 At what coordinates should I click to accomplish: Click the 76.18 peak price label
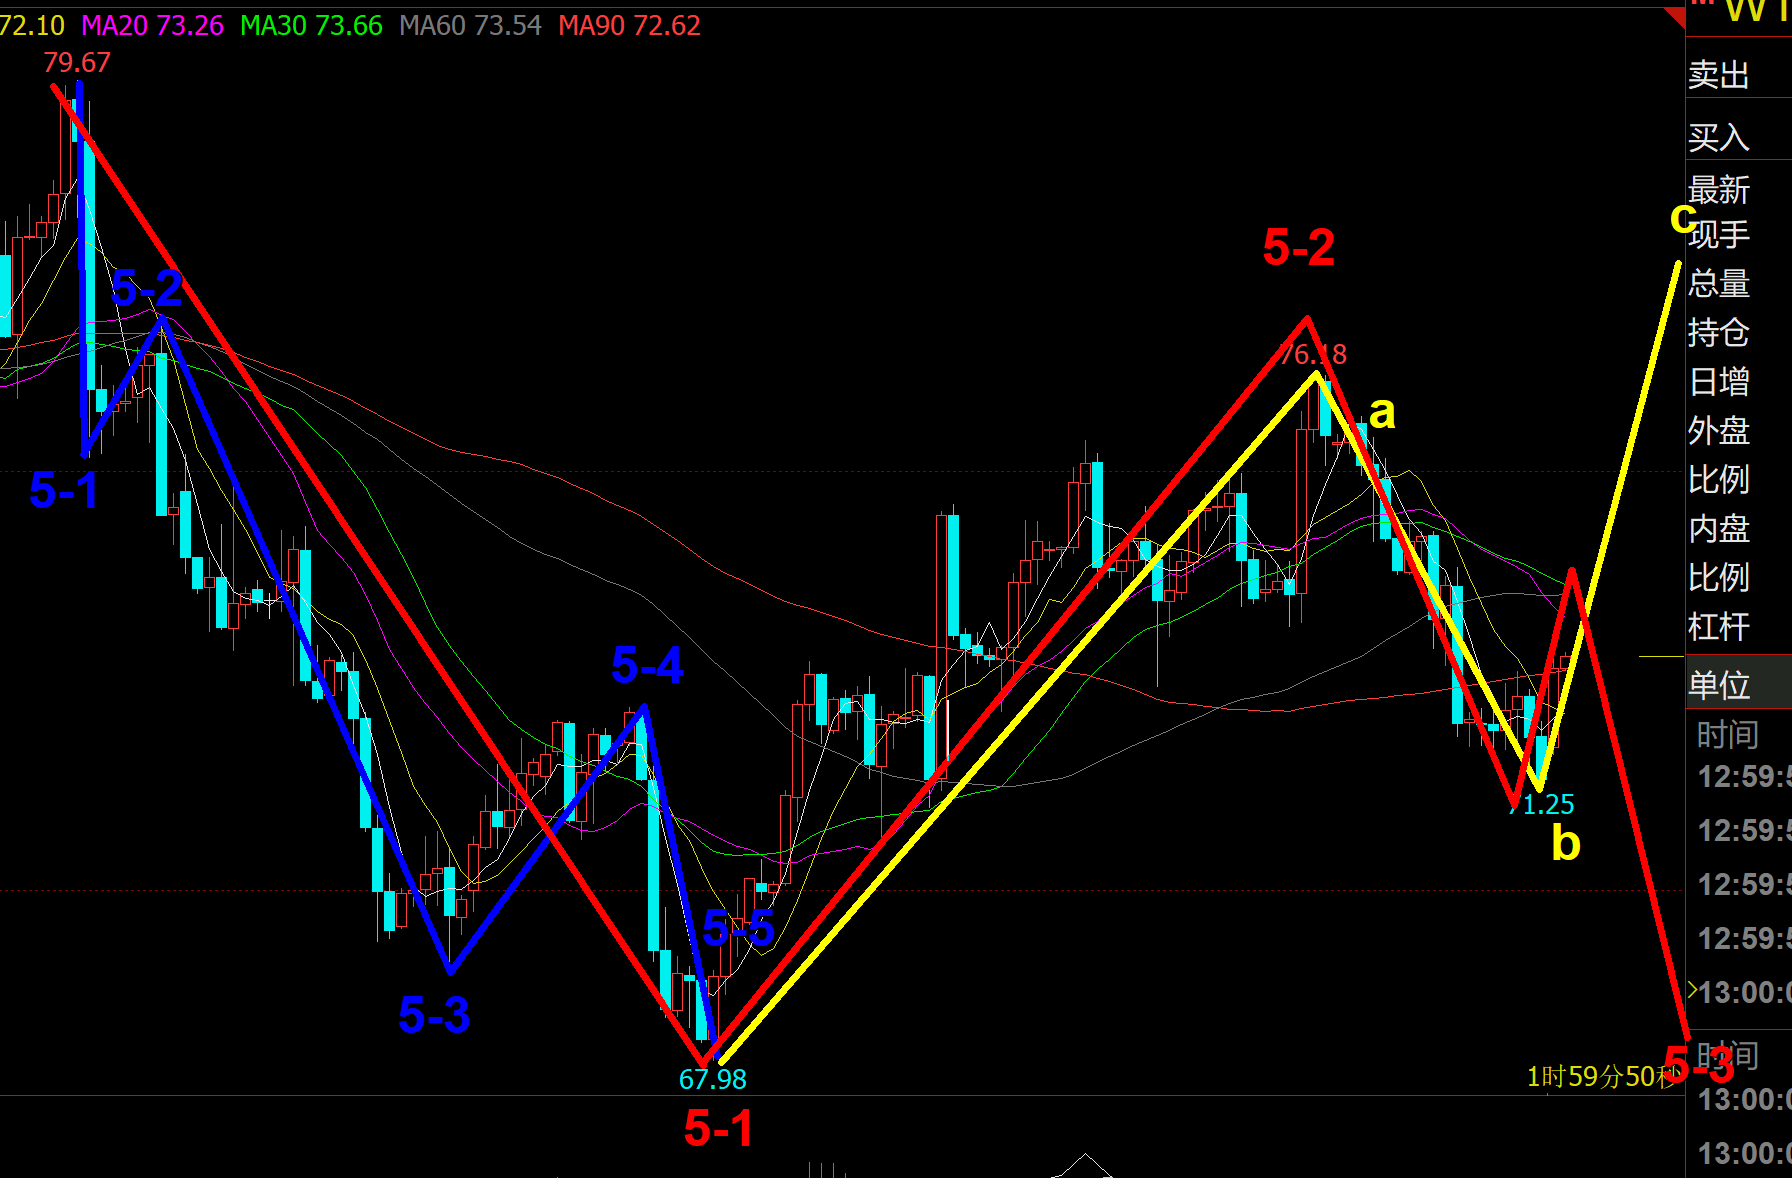click(1313, 354)
